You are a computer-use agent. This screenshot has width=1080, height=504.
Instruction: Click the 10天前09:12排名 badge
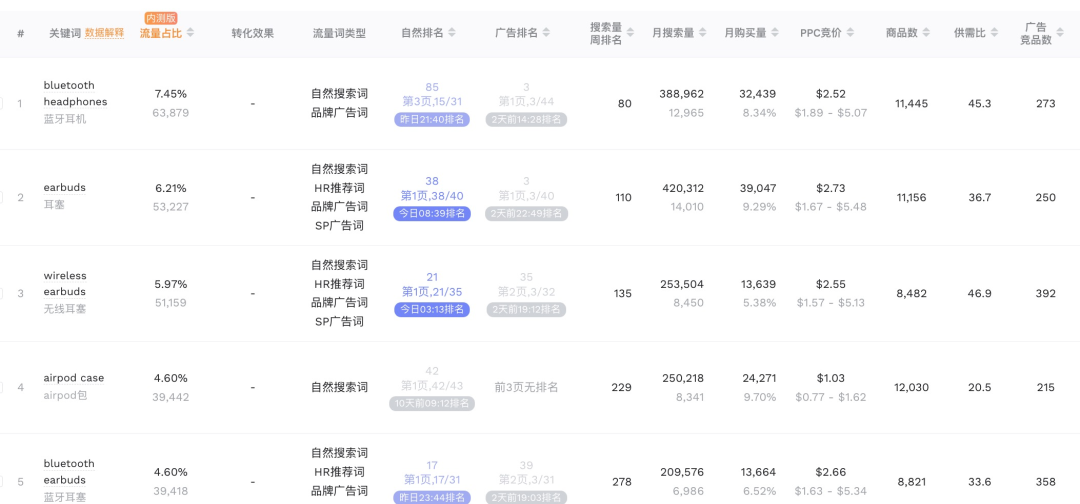(x=432, y=404)
